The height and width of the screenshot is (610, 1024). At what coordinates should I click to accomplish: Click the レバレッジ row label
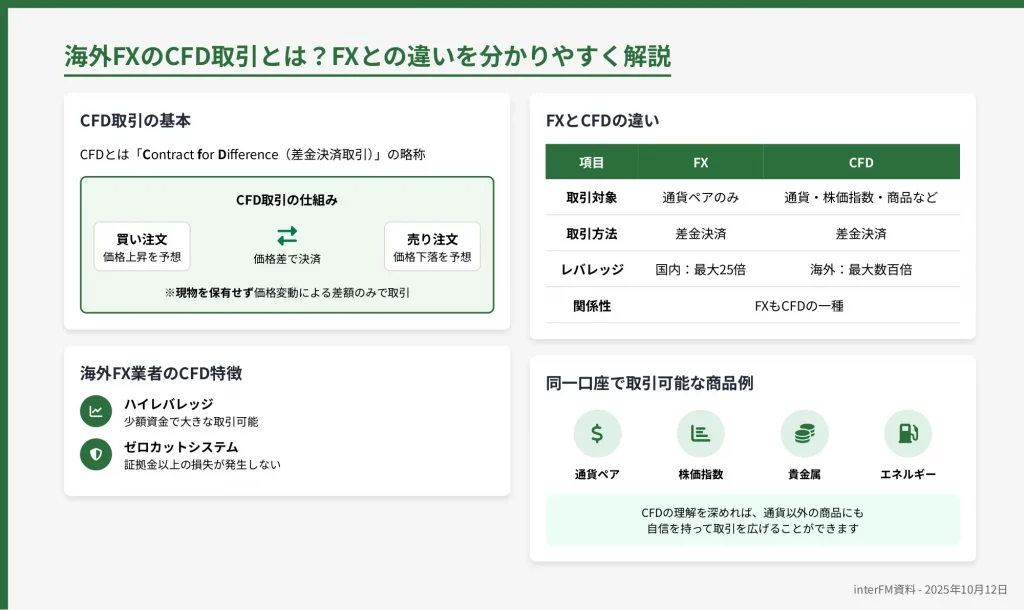[592, 269]
